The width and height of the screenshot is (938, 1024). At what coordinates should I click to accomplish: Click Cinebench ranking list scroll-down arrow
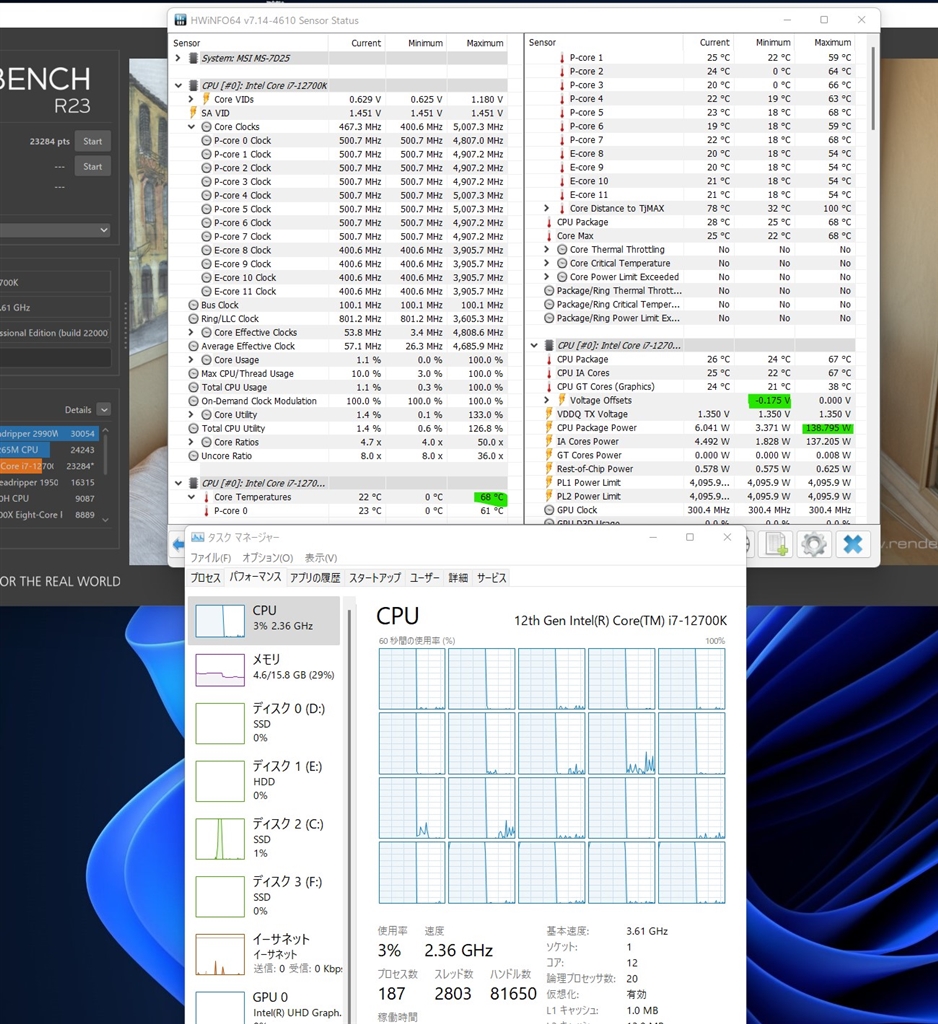106,520
